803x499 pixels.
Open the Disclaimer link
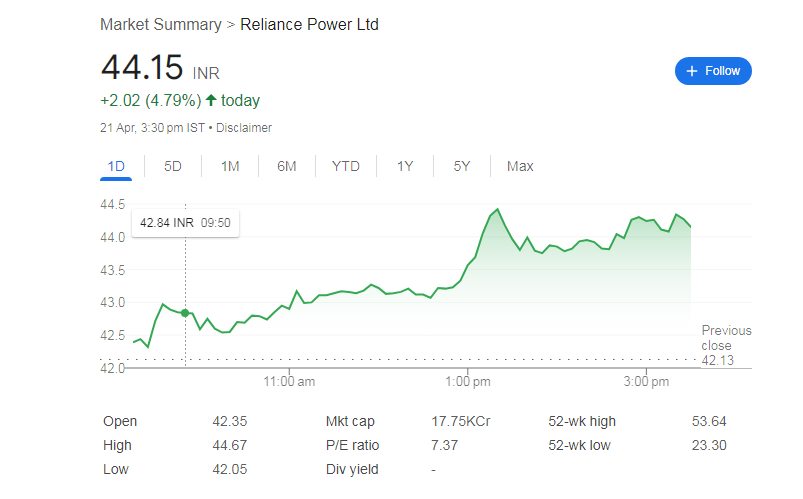tap(244, 128)
